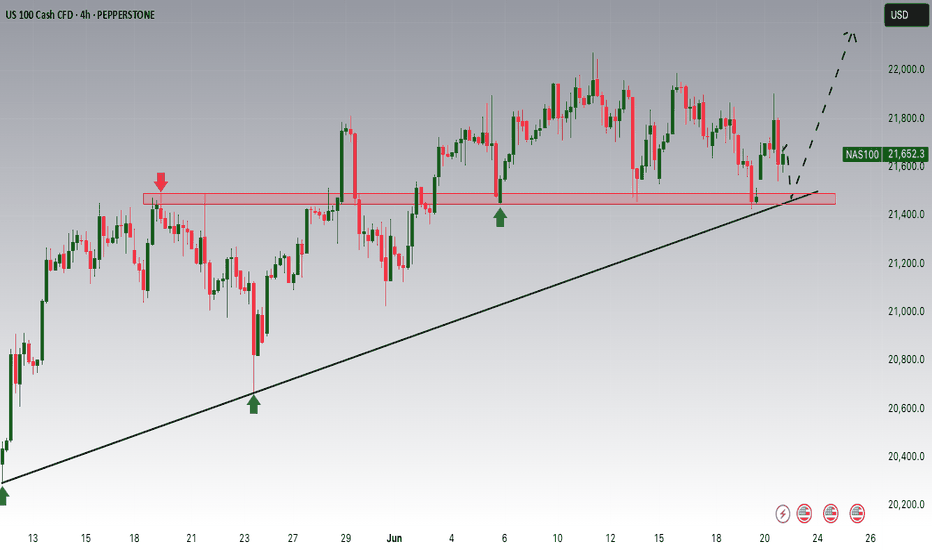This screenshot has height=550, width=932.
Task: Open US flag event icon nearest date 26
Action: (857, 513)
